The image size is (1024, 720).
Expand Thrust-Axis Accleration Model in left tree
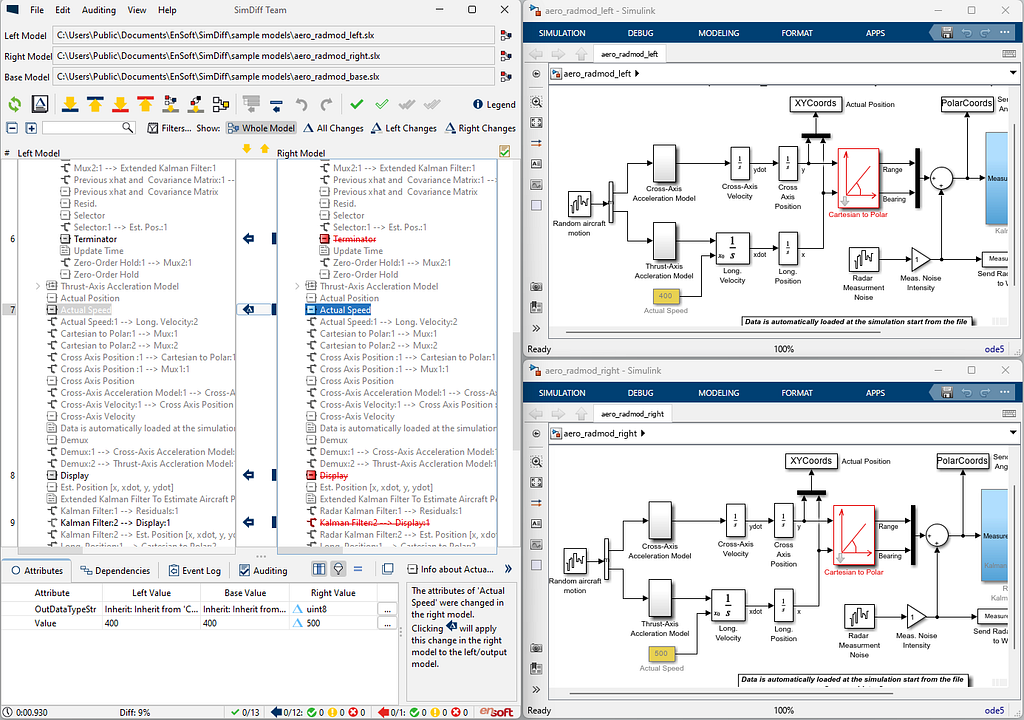pyautogui.click(x=38, y=286)
